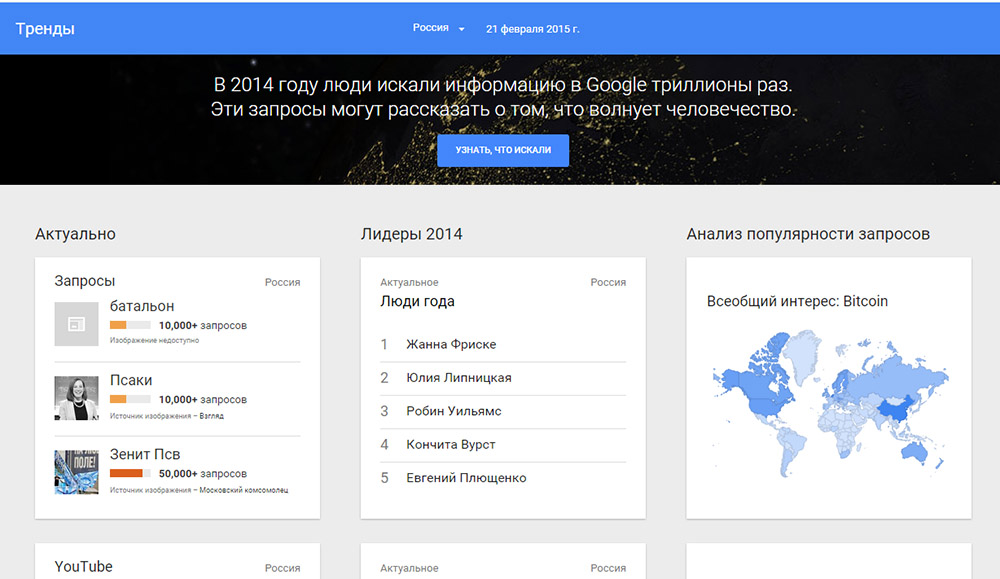Click the Зенит Псв thumbnail
Screen dimensions: 1000x579
pos(77,472)
